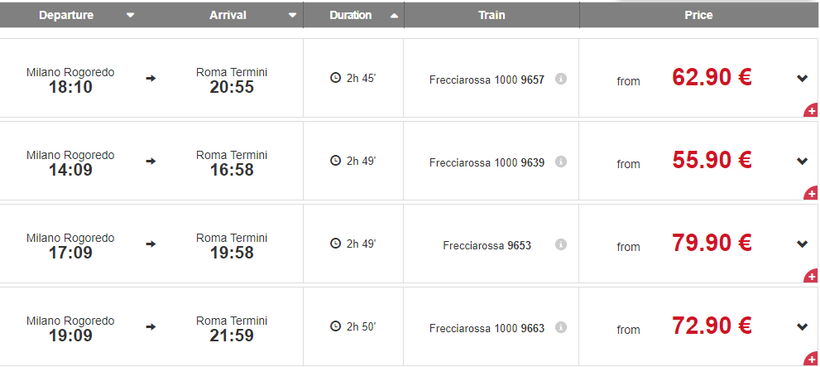Click red plus badge on 72.90 € row
Viewport: 820px width, 367px height.
[x=812, y=359]
